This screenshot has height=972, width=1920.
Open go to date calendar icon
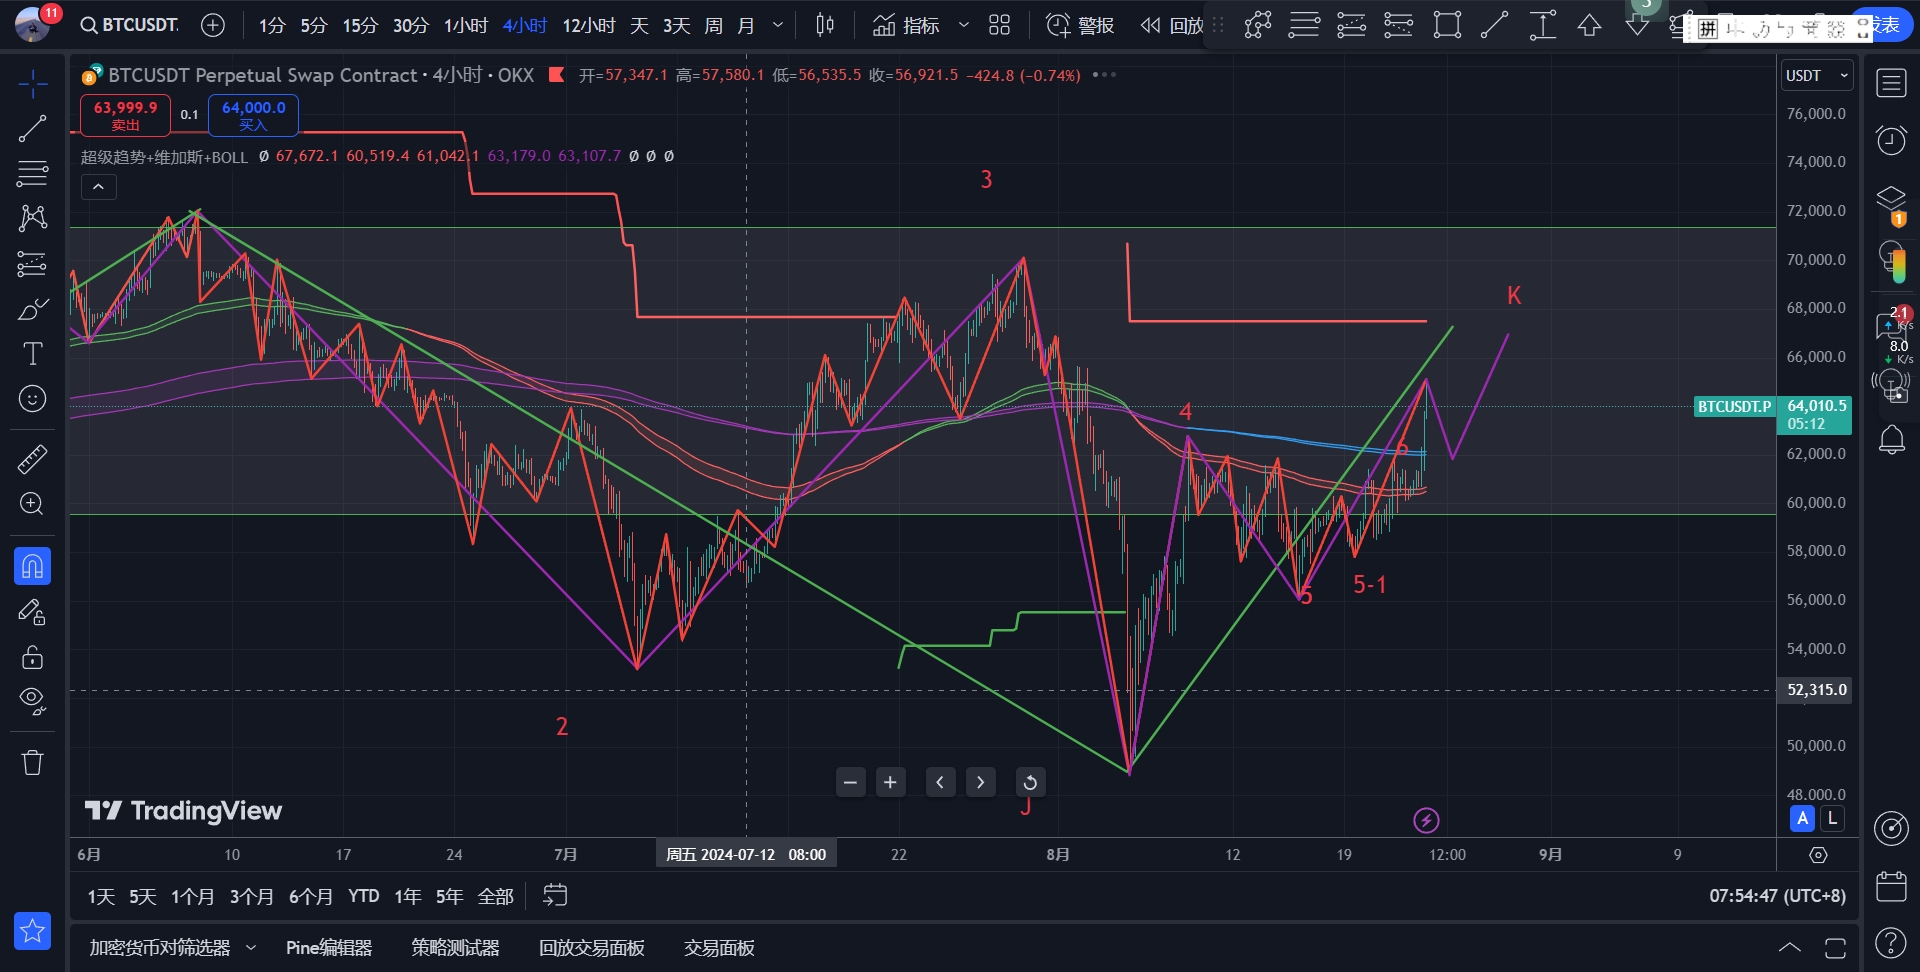point(555,895)
